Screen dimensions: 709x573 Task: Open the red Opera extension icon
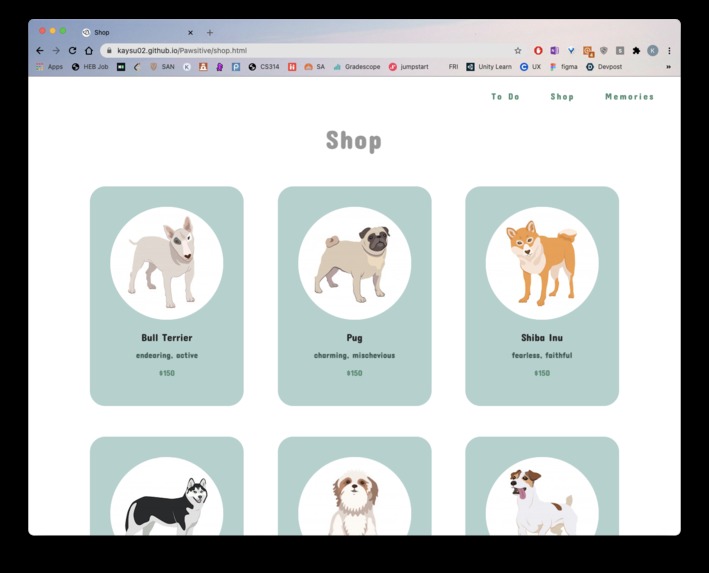538,51
